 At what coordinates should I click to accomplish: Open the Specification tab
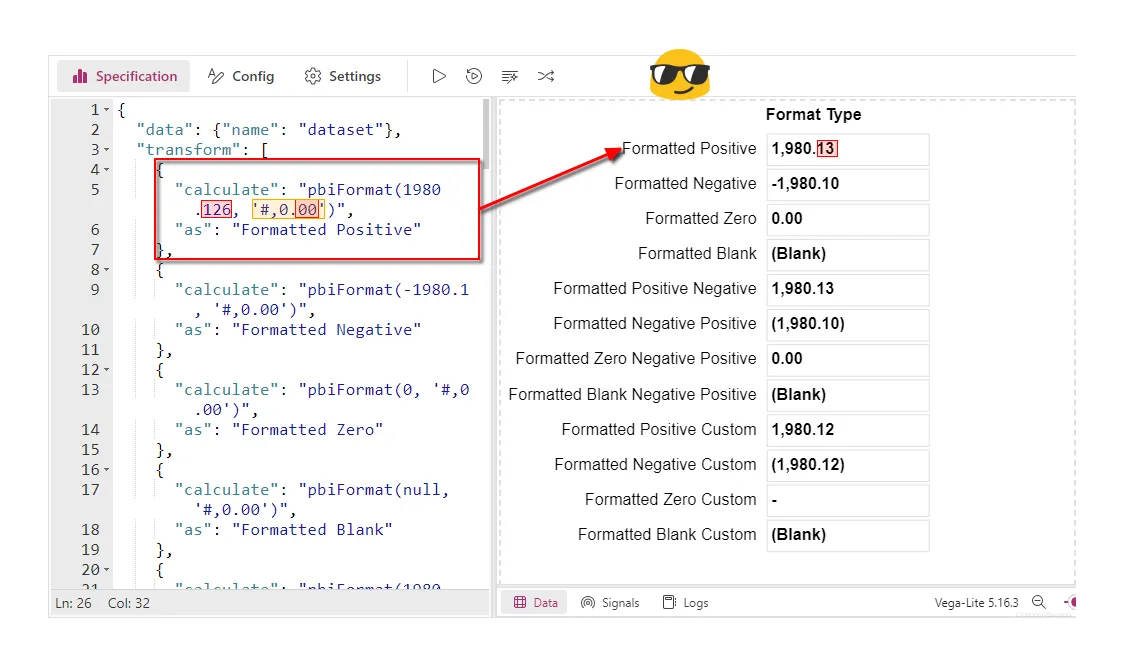[125, 76]
